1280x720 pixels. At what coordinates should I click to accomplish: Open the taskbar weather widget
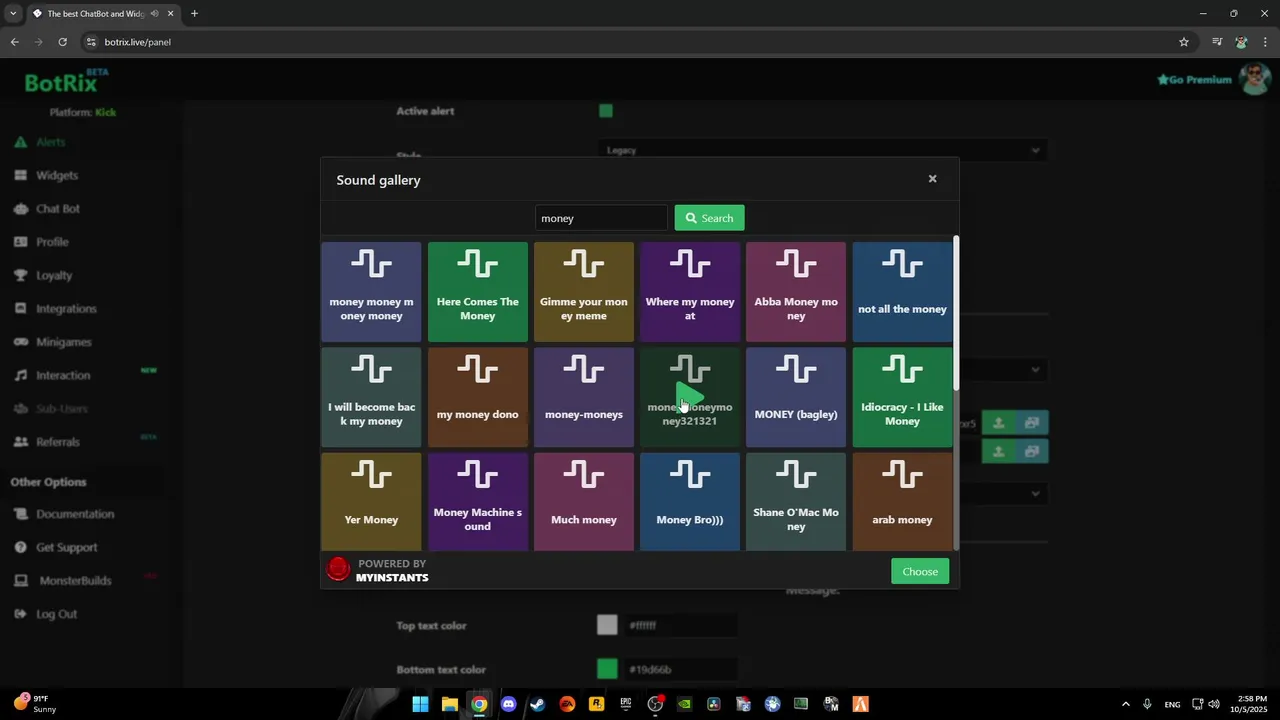[x=35, y=704]
